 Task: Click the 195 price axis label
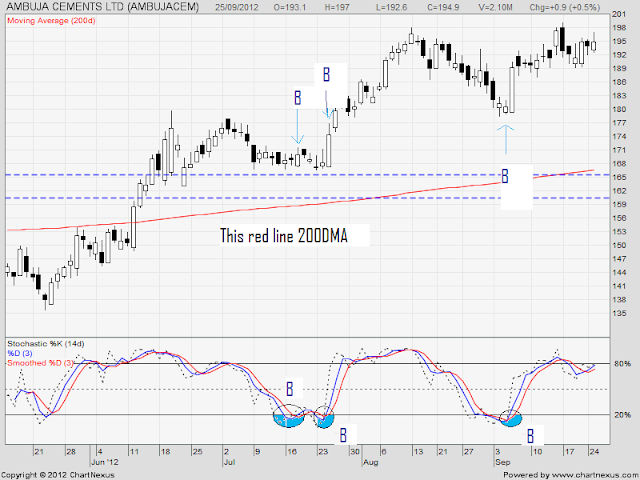click(619, 41)
